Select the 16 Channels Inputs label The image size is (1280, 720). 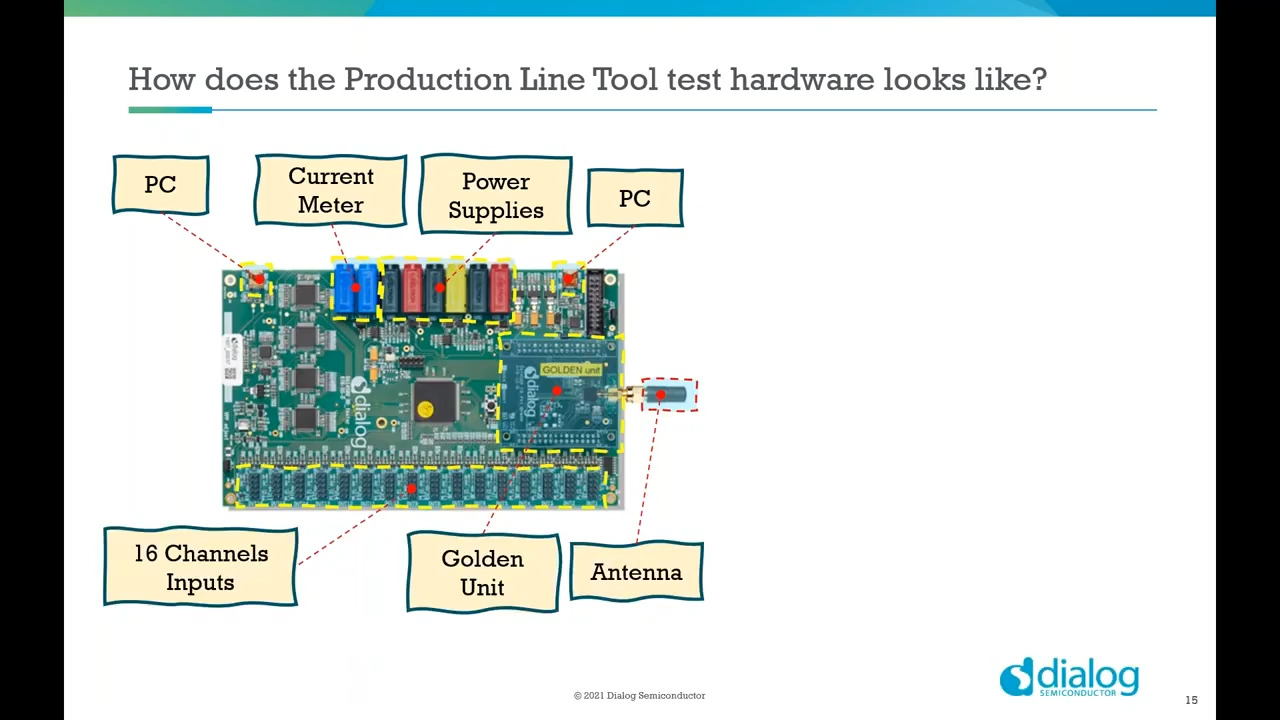[201, 567]
